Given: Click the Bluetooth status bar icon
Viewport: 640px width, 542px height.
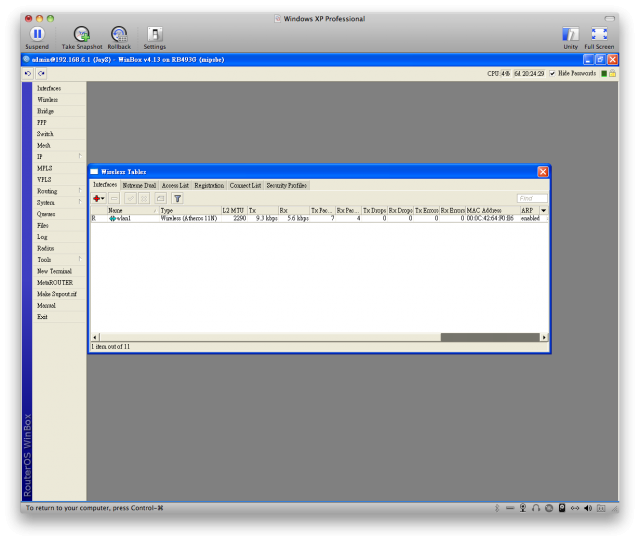Looking at the screenshot, I should pos(497,508).
